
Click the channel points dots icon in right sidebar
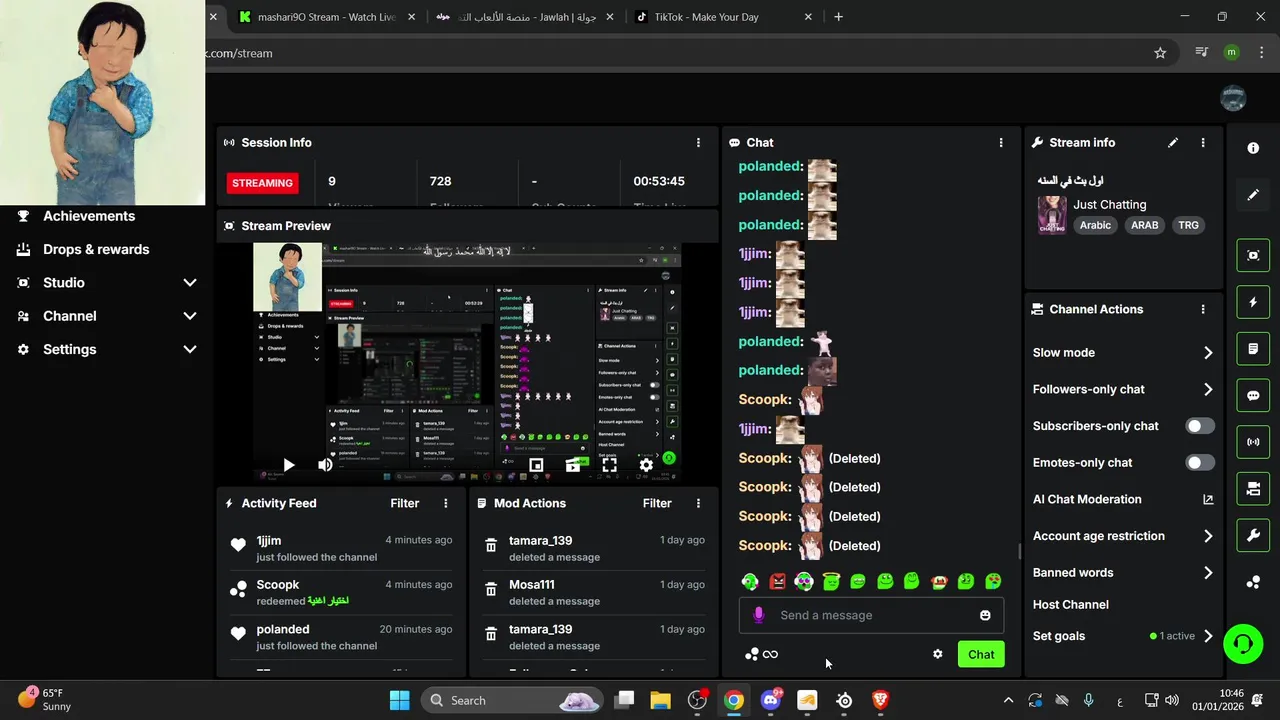[1253, 582]
